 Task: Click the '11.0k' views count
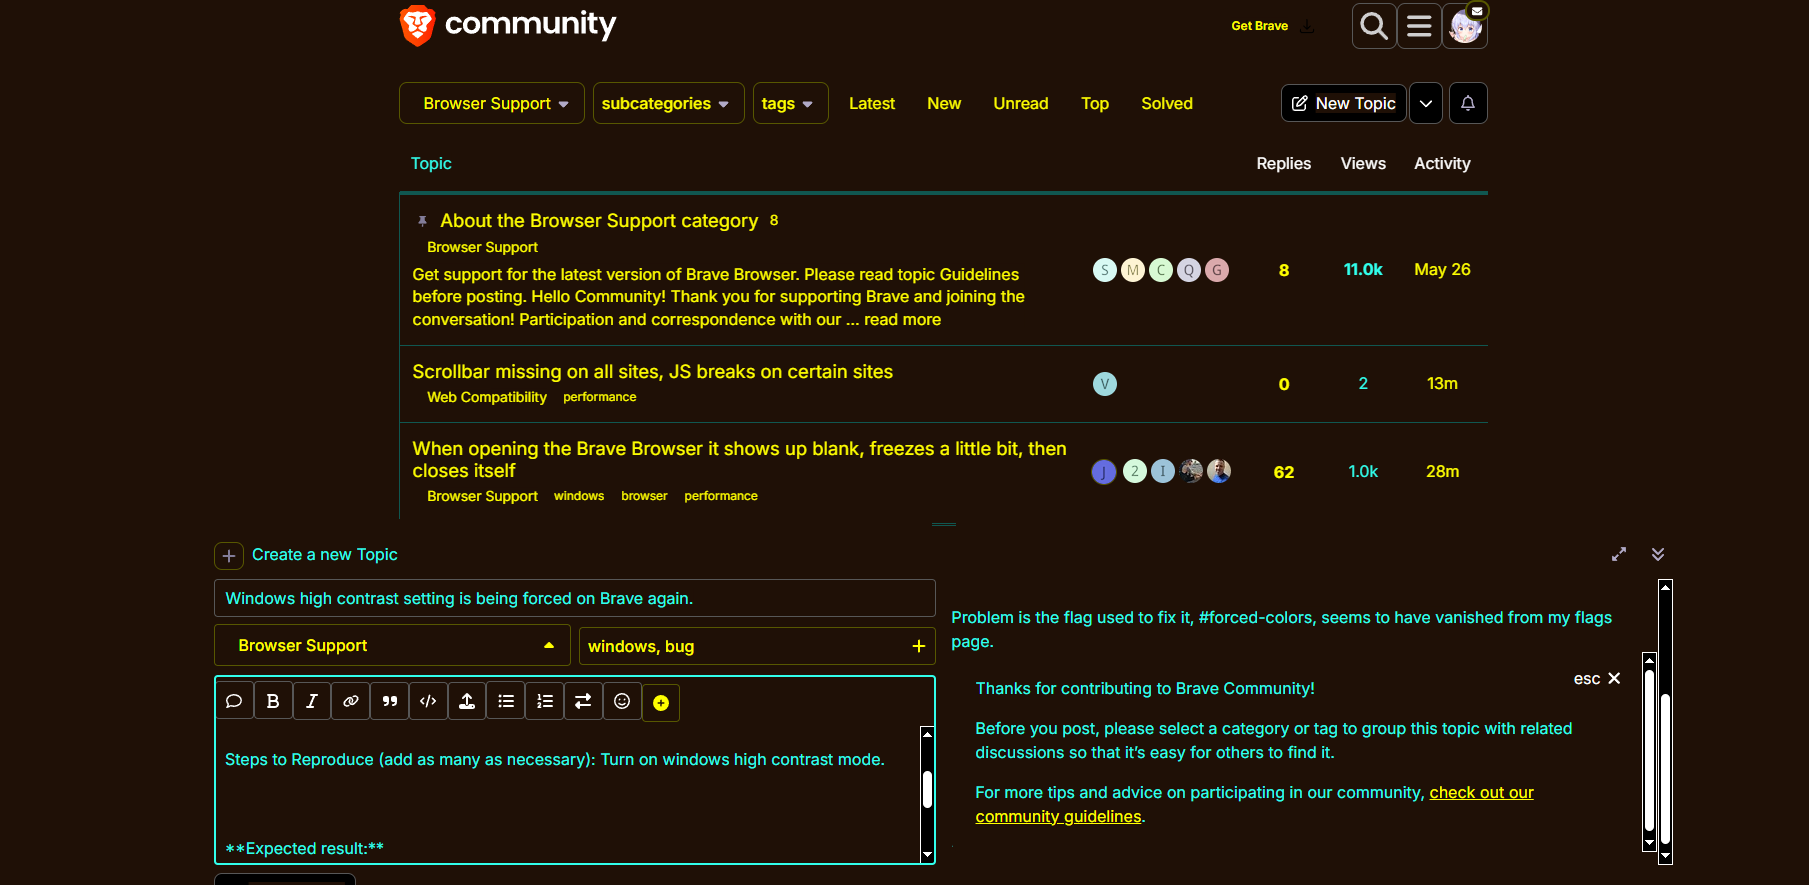click(x=1363, y=270)
